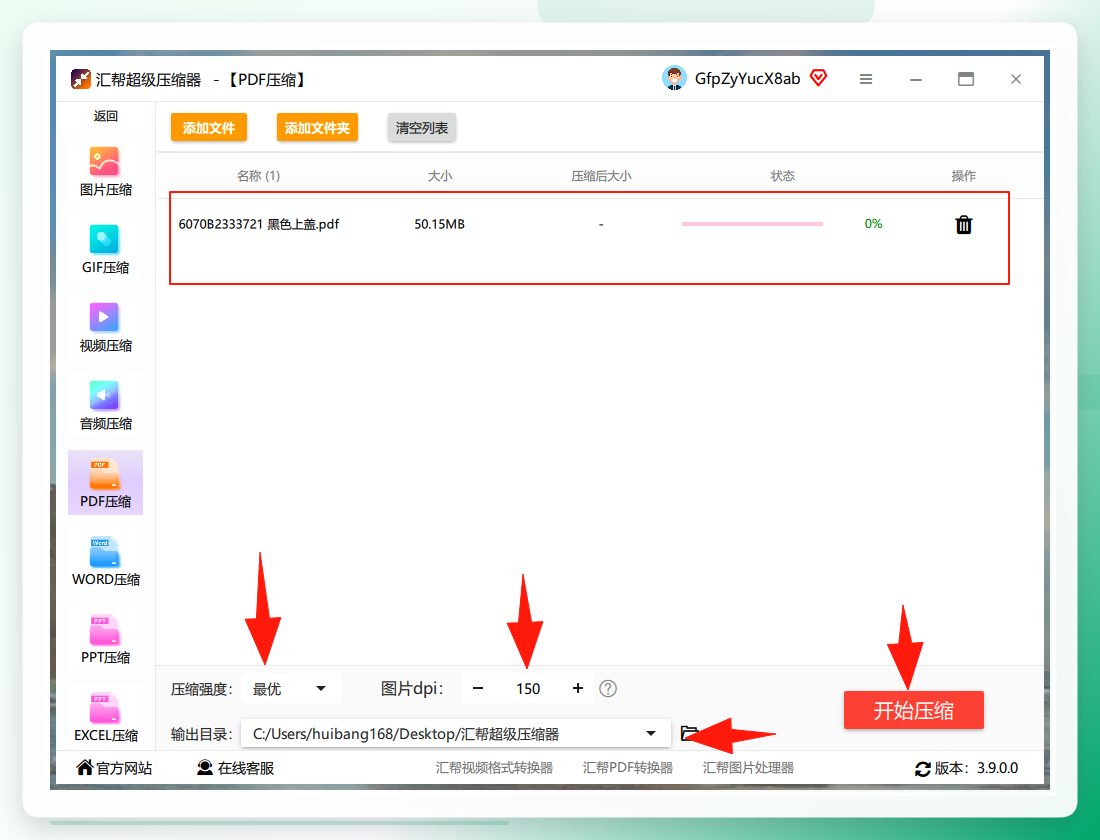This screenshot has height=840, width=1100.
Task: Open the 视频压缩 video compression tool
Action: point(105,328)
